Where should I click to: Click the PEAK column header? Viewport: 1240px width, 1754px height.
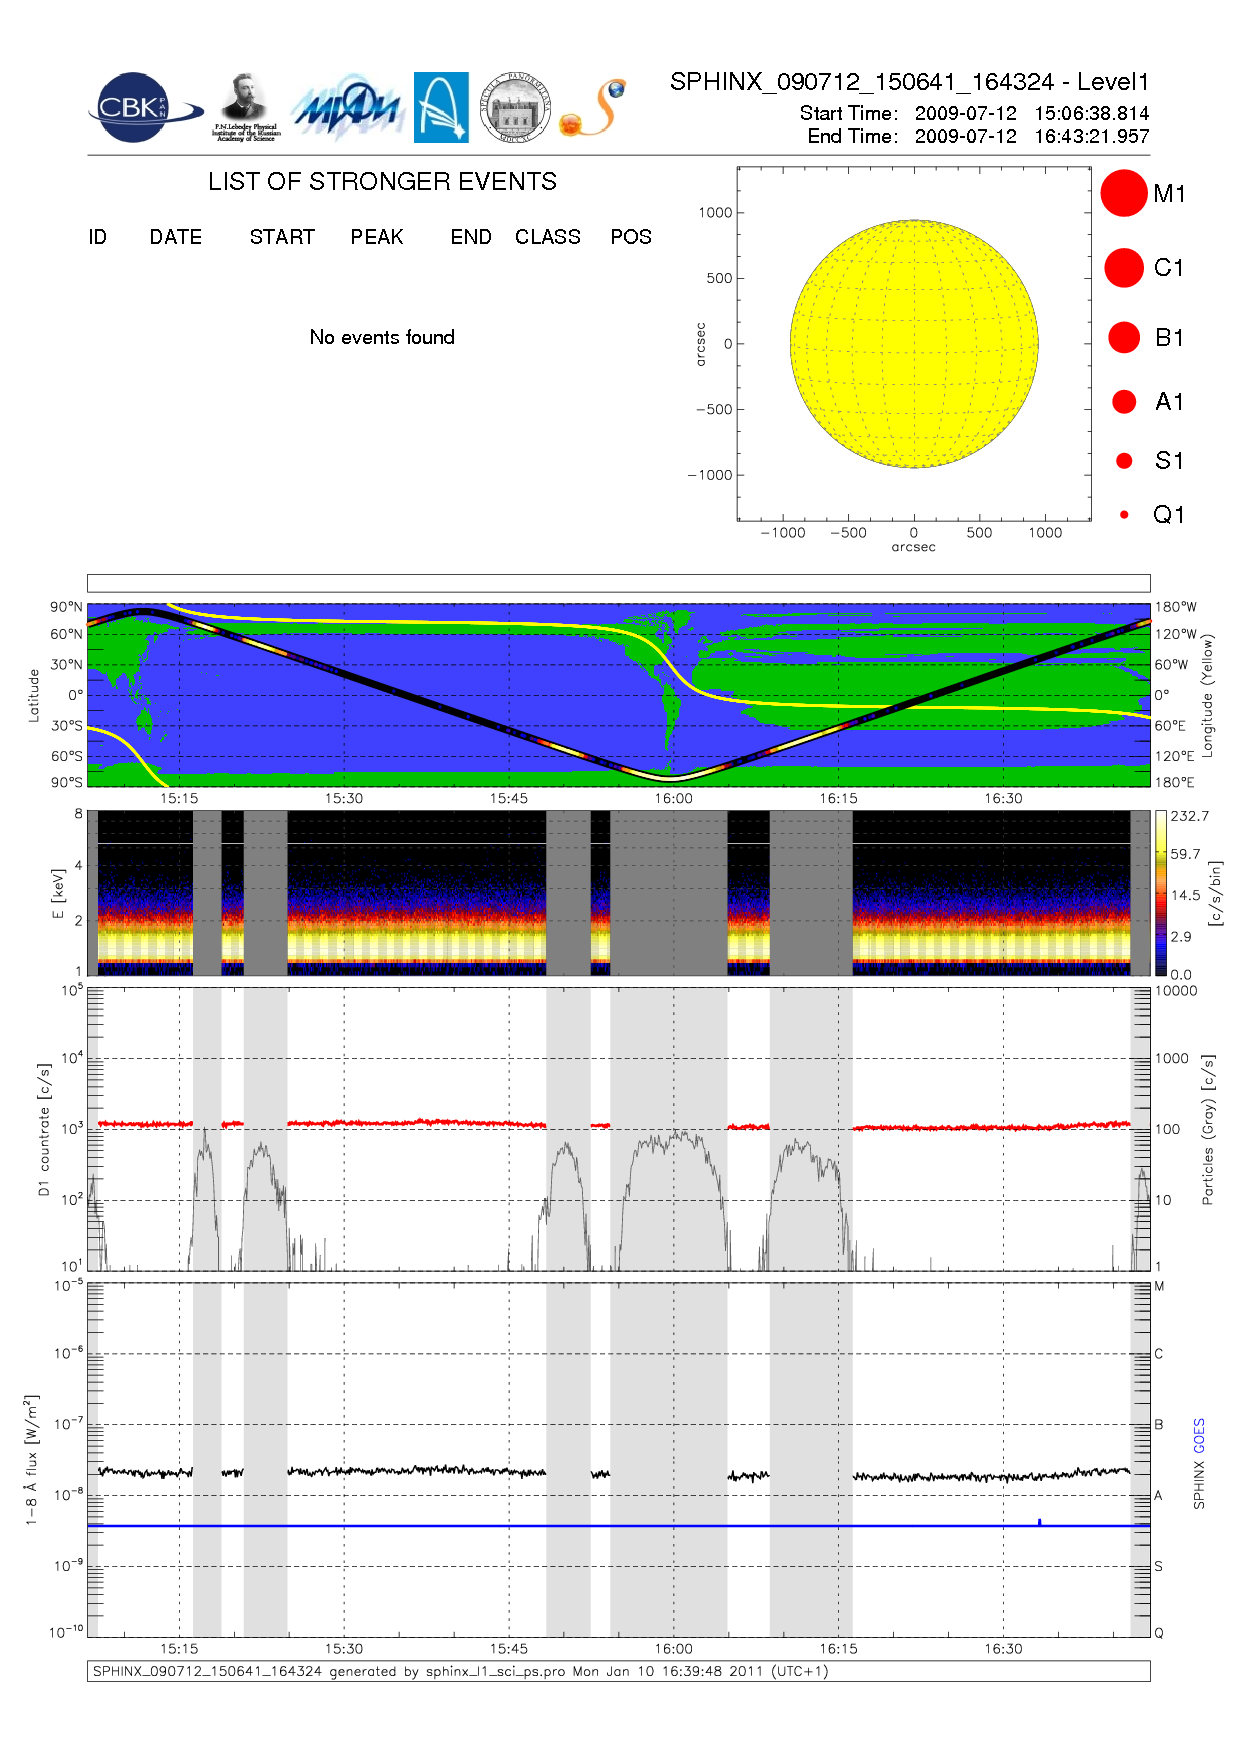tap(377, 237)
